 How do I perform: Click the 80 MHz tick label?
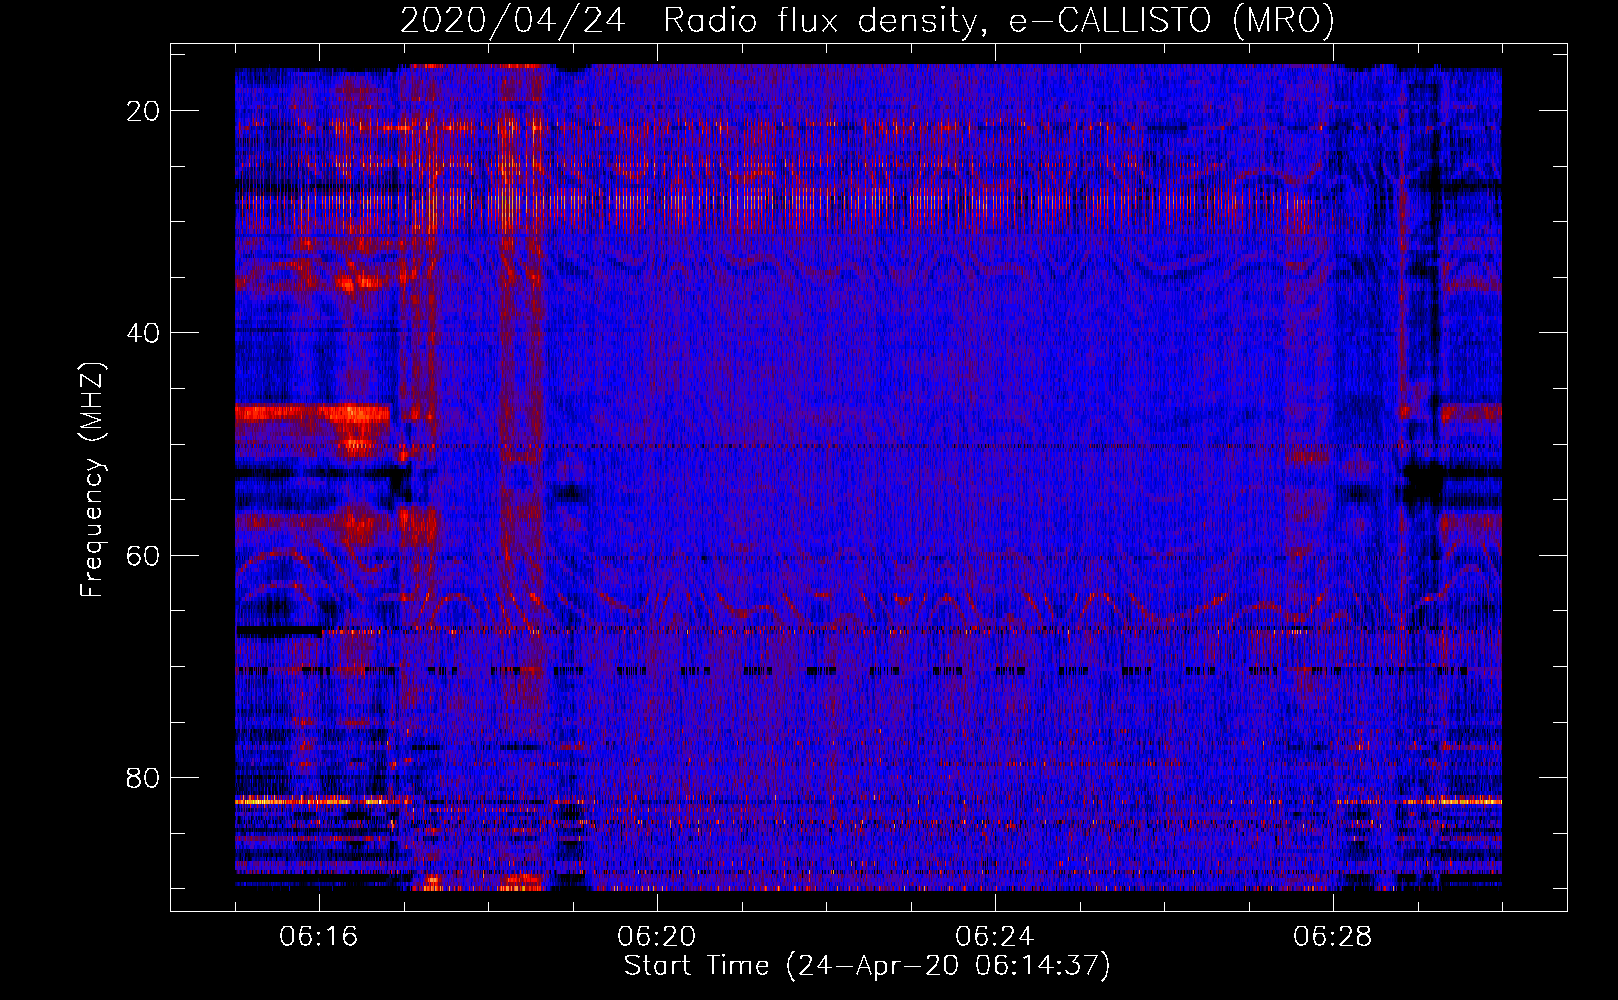(144, 778)
